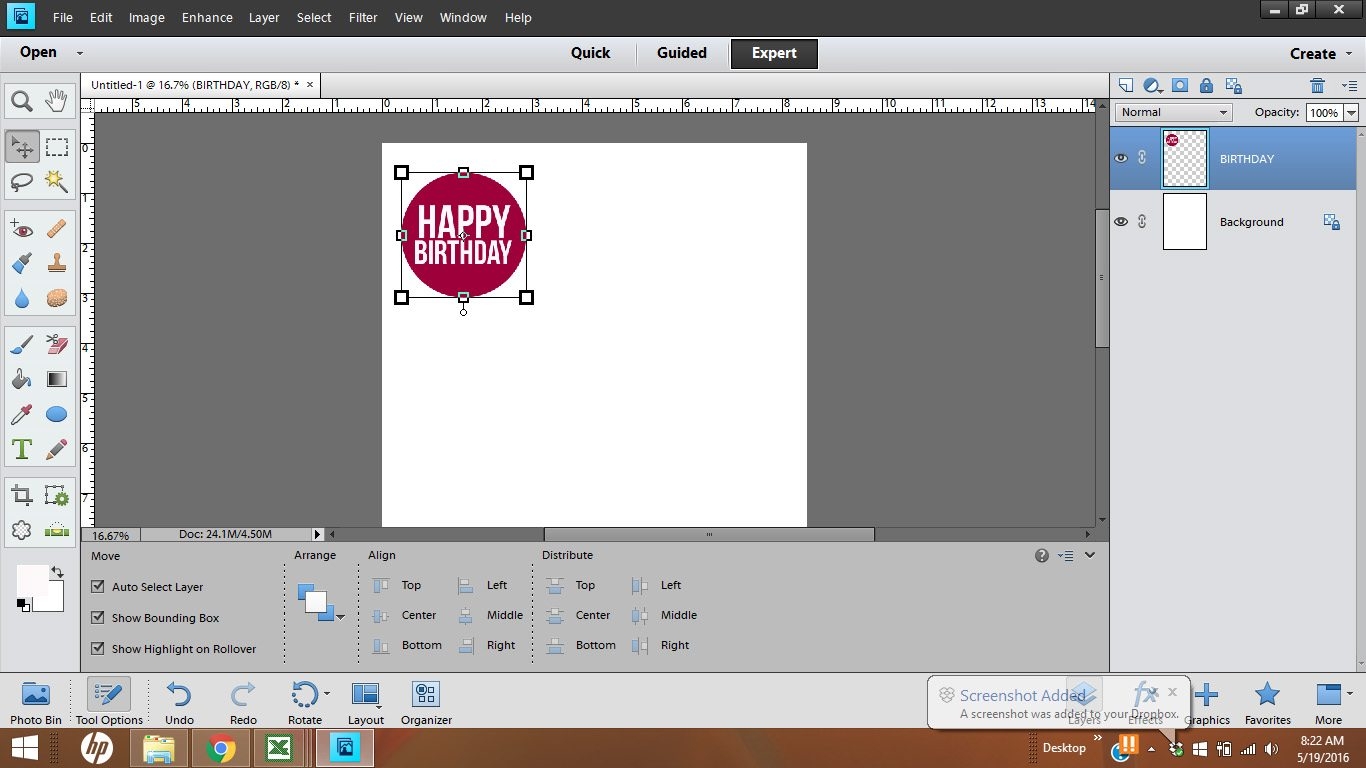Uncheck Show Bounding Box checkbox
The height and width of the screenshot is (768, 1366).
click(x=98, y=618)
